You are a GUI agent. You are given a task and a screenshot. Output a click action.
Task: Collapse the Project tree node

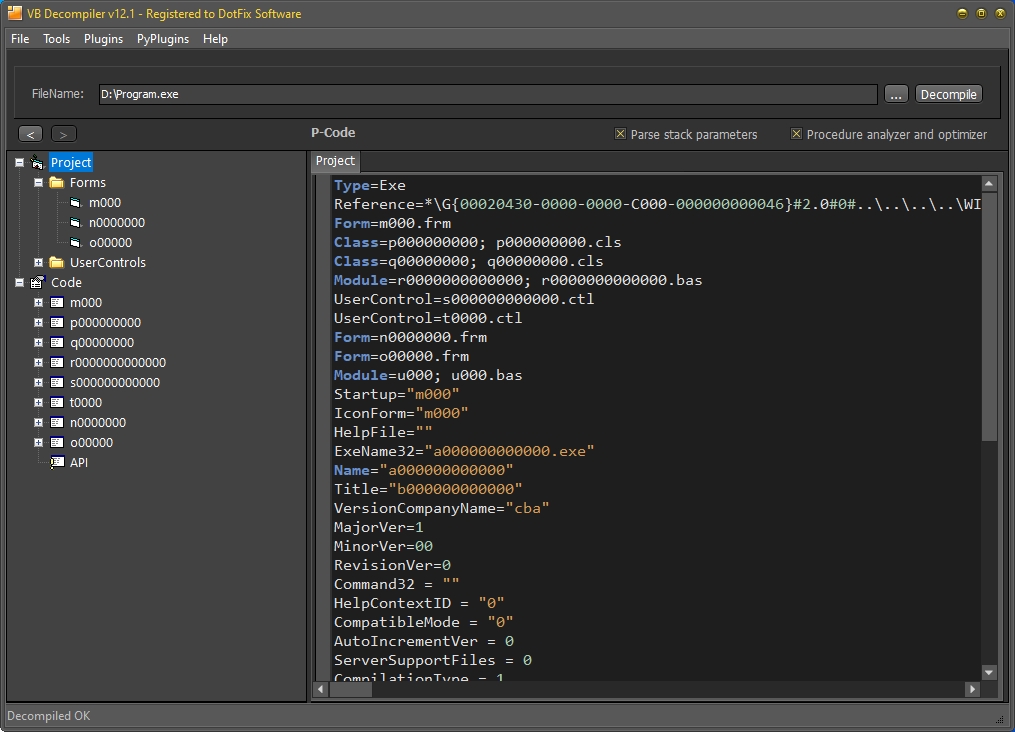click(x=19, y=162)
